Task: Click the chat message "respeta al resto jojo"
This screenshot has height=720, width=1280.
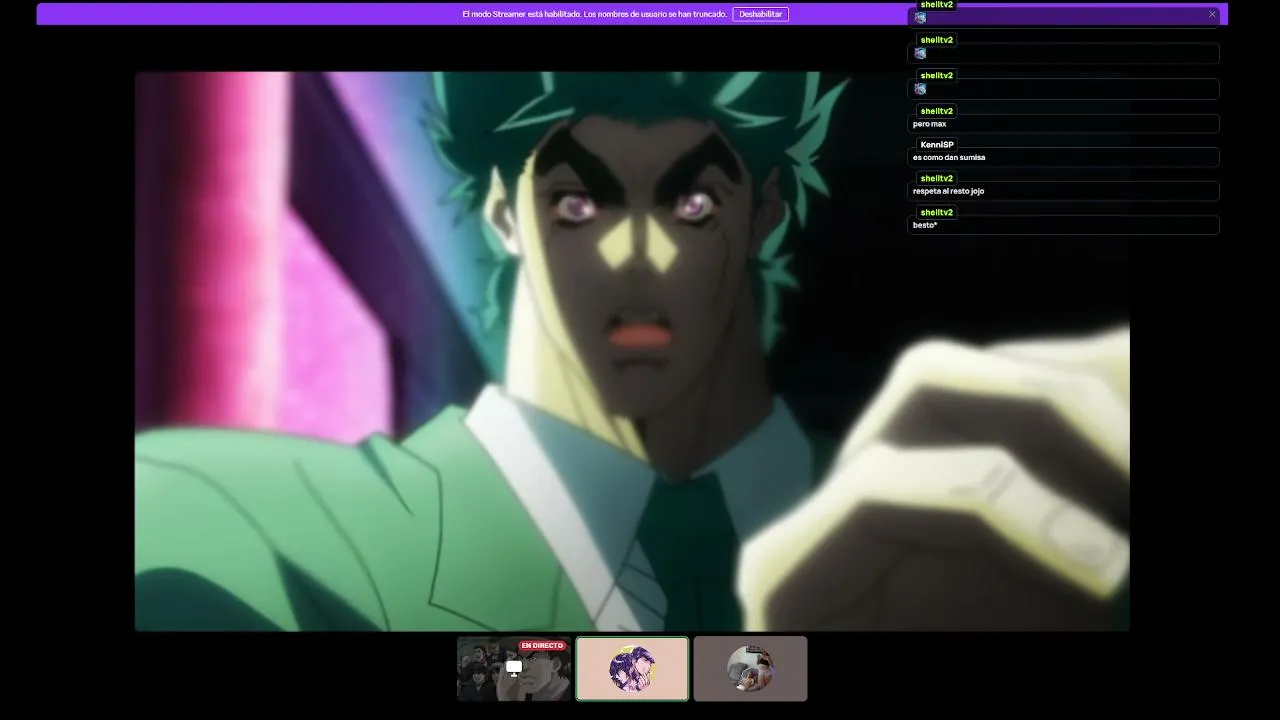Action: pyautogui.click(x=948, y=191)
